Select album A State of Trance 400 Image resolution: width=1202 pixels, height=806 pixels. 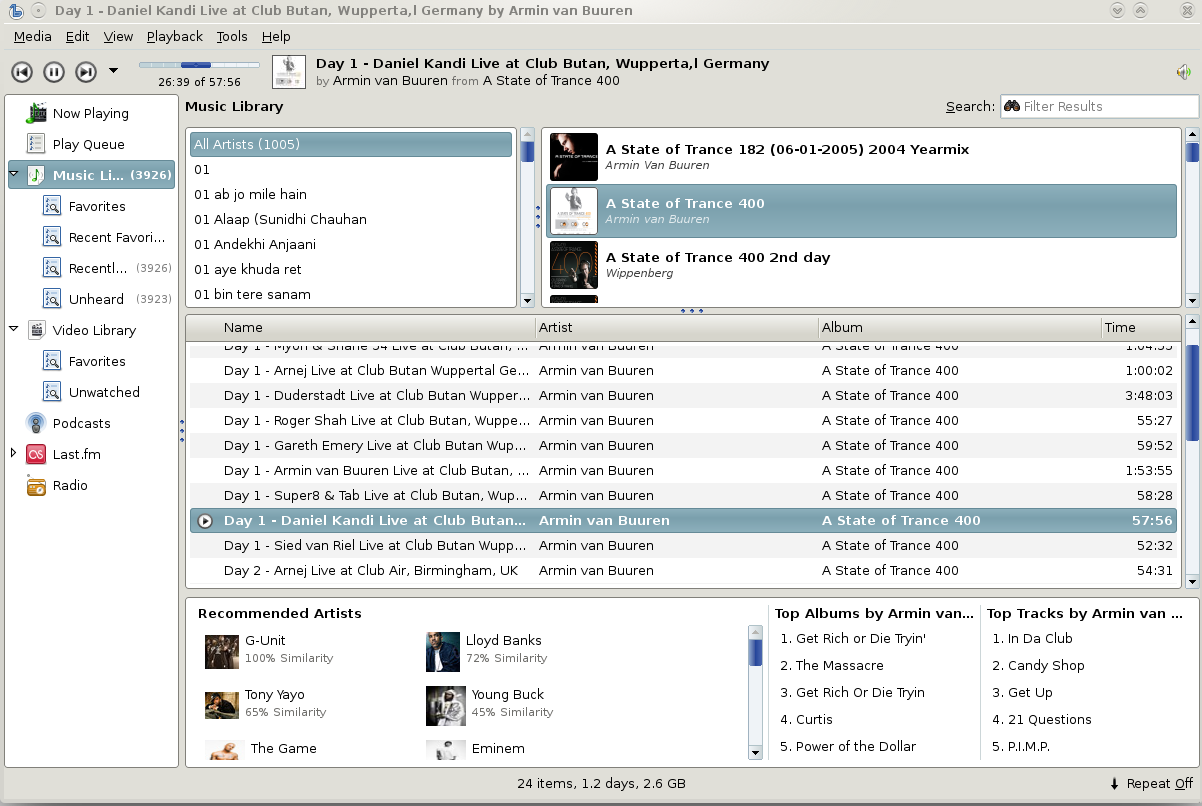[861, 211]
